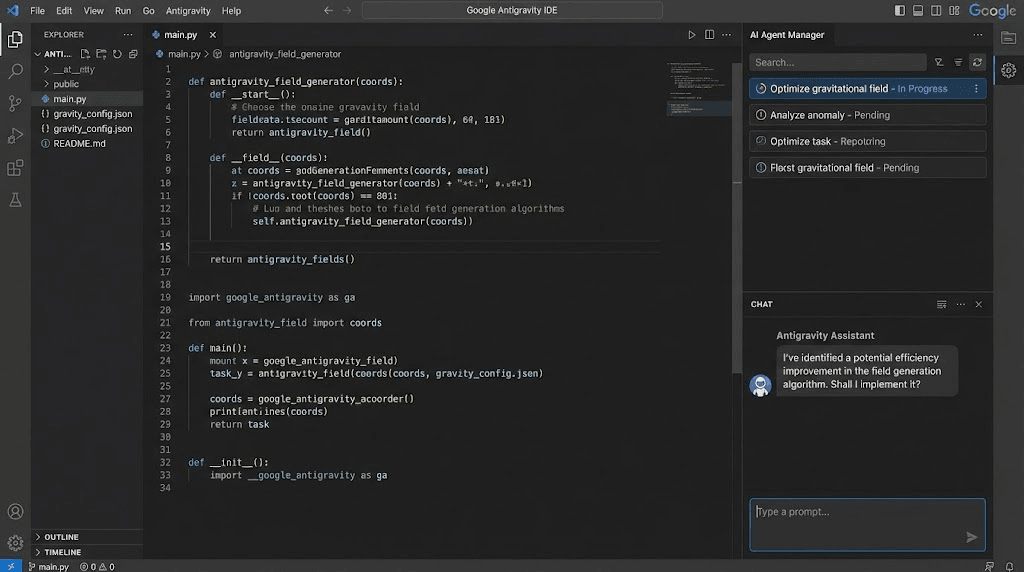Image resolution: width=1024 pixels, height=572 pixels.
Task: Open Run and Debug view
Action: click(15, 135)
